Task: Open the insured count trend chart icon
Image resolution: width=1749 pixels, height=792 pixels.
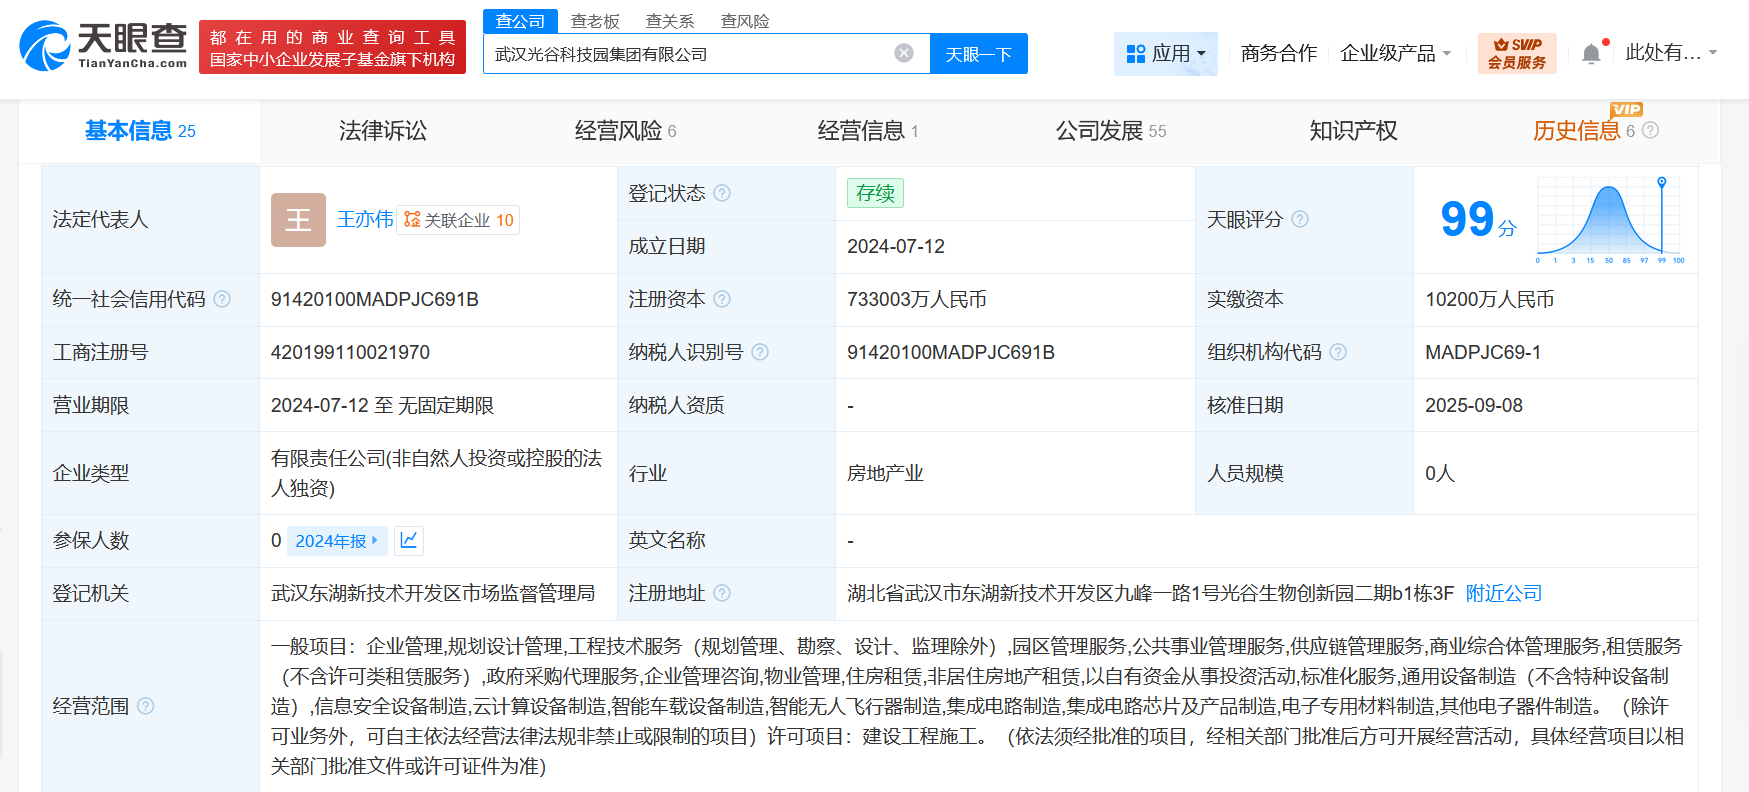Action: click(x=409, y=541)
